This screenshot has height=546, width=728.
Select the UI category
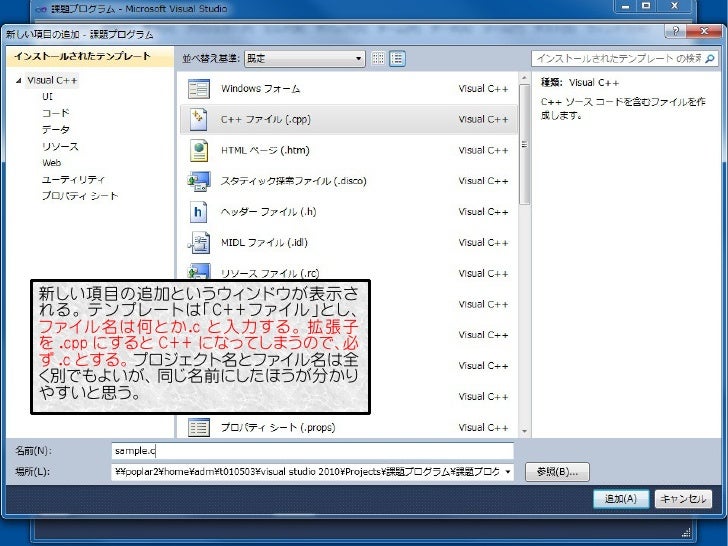pos(47,97)
